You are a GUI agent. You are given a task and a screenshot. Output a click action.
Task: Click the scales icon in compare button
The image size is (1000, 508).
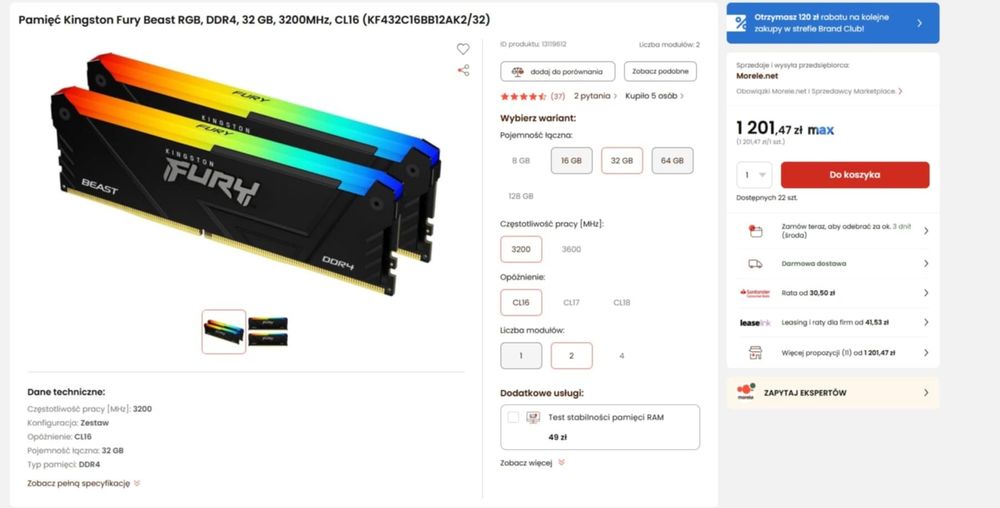[518, 71]
